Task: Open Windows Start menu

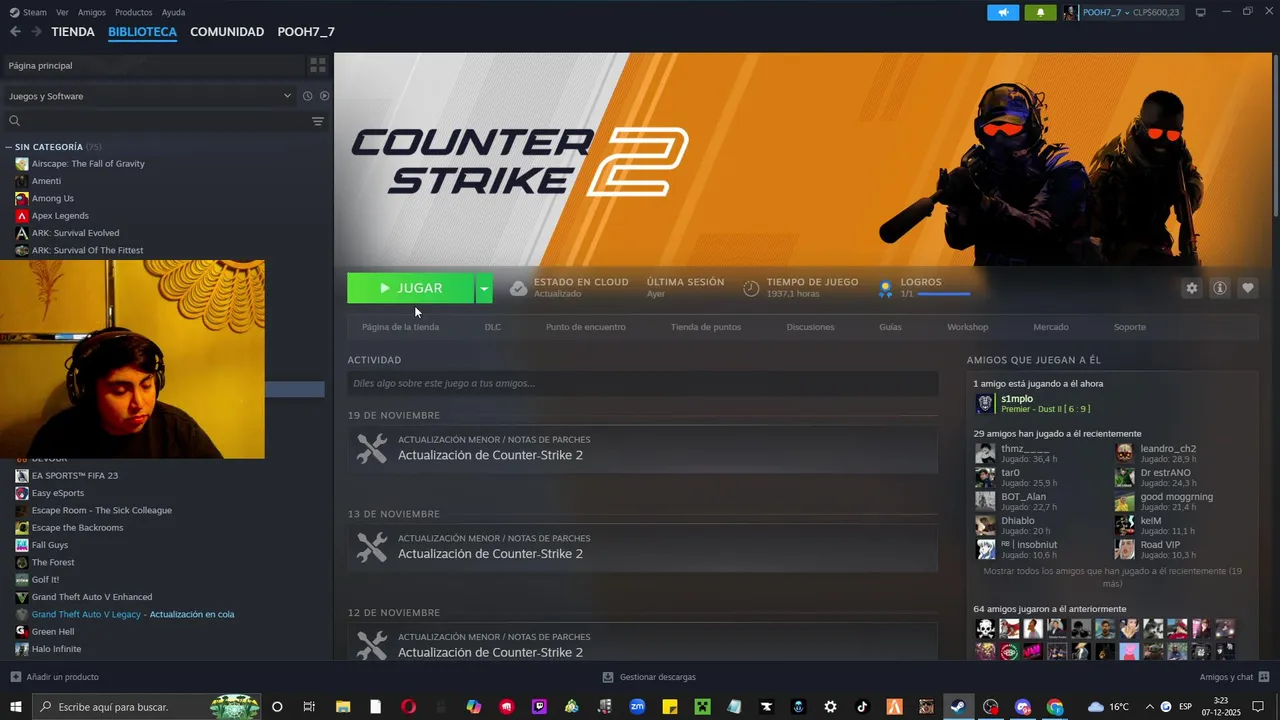Action: tap(16, 707)
